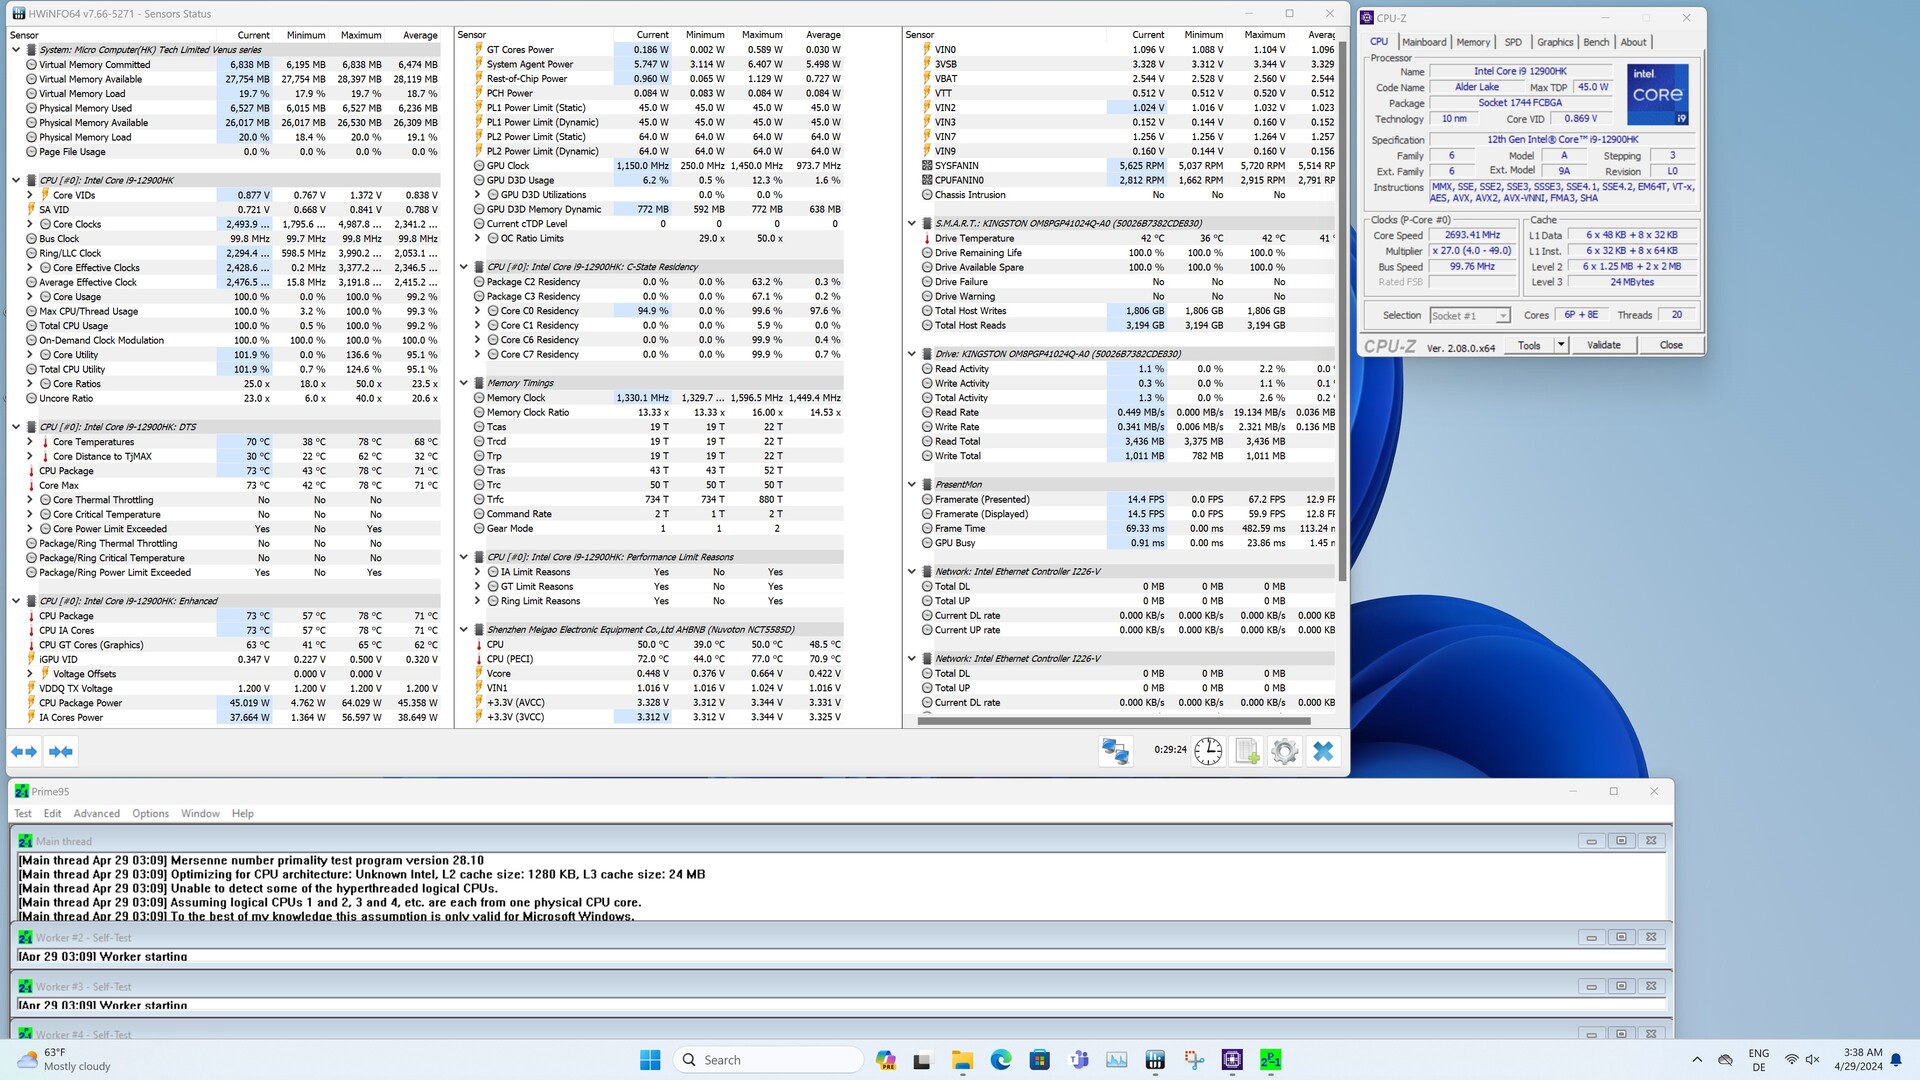Click the Validate button in CPU-Z

[1603, 345]
